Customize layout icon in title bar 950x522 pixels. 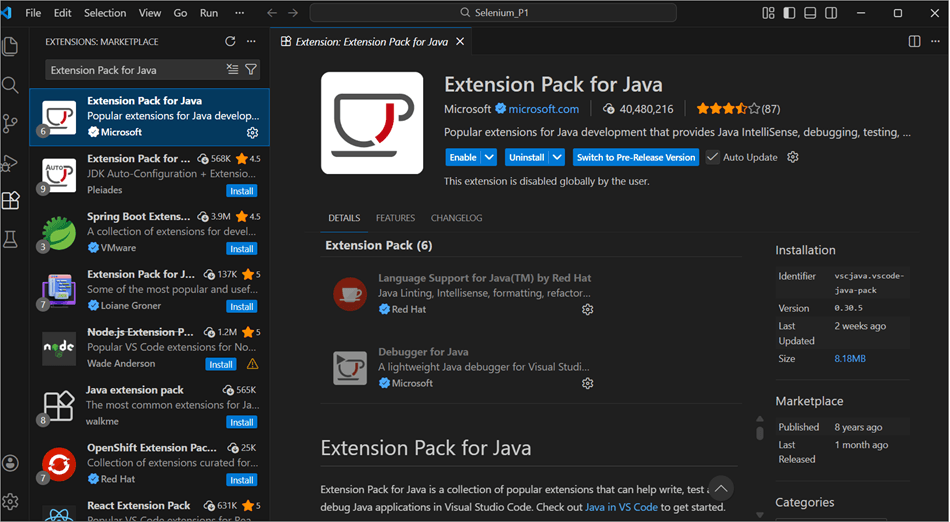click(768, 13)
